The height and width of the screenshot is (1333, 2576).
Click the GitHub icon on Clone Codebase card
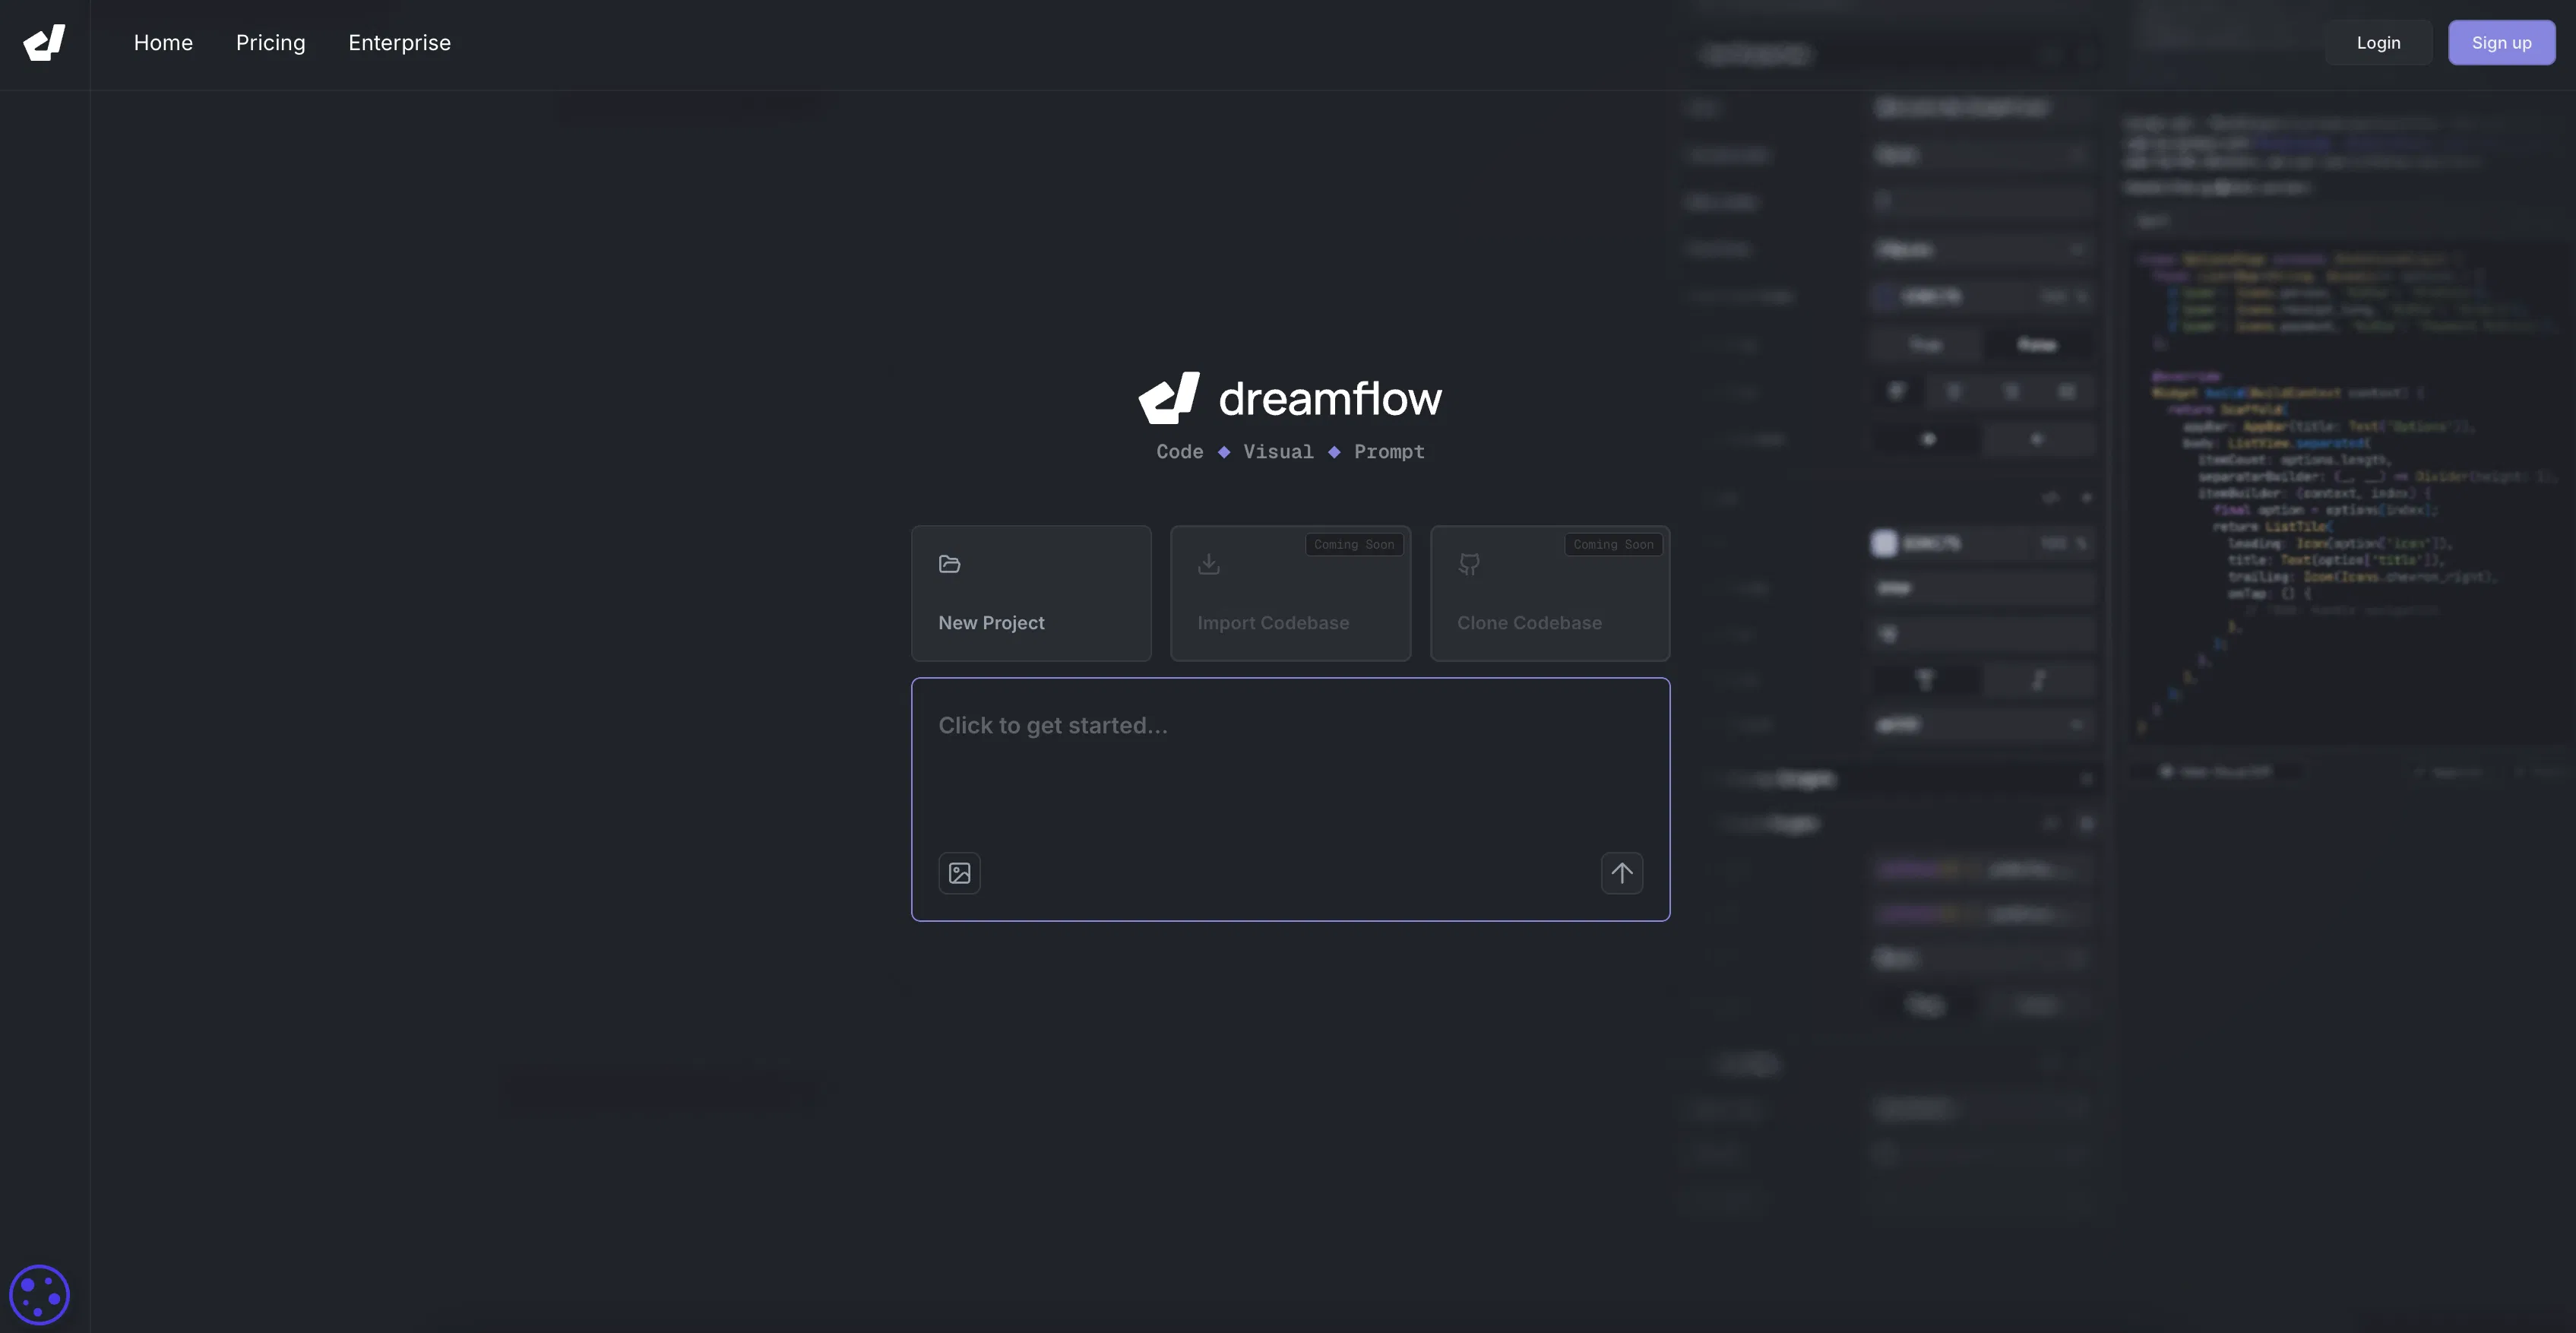(1469, 563)
